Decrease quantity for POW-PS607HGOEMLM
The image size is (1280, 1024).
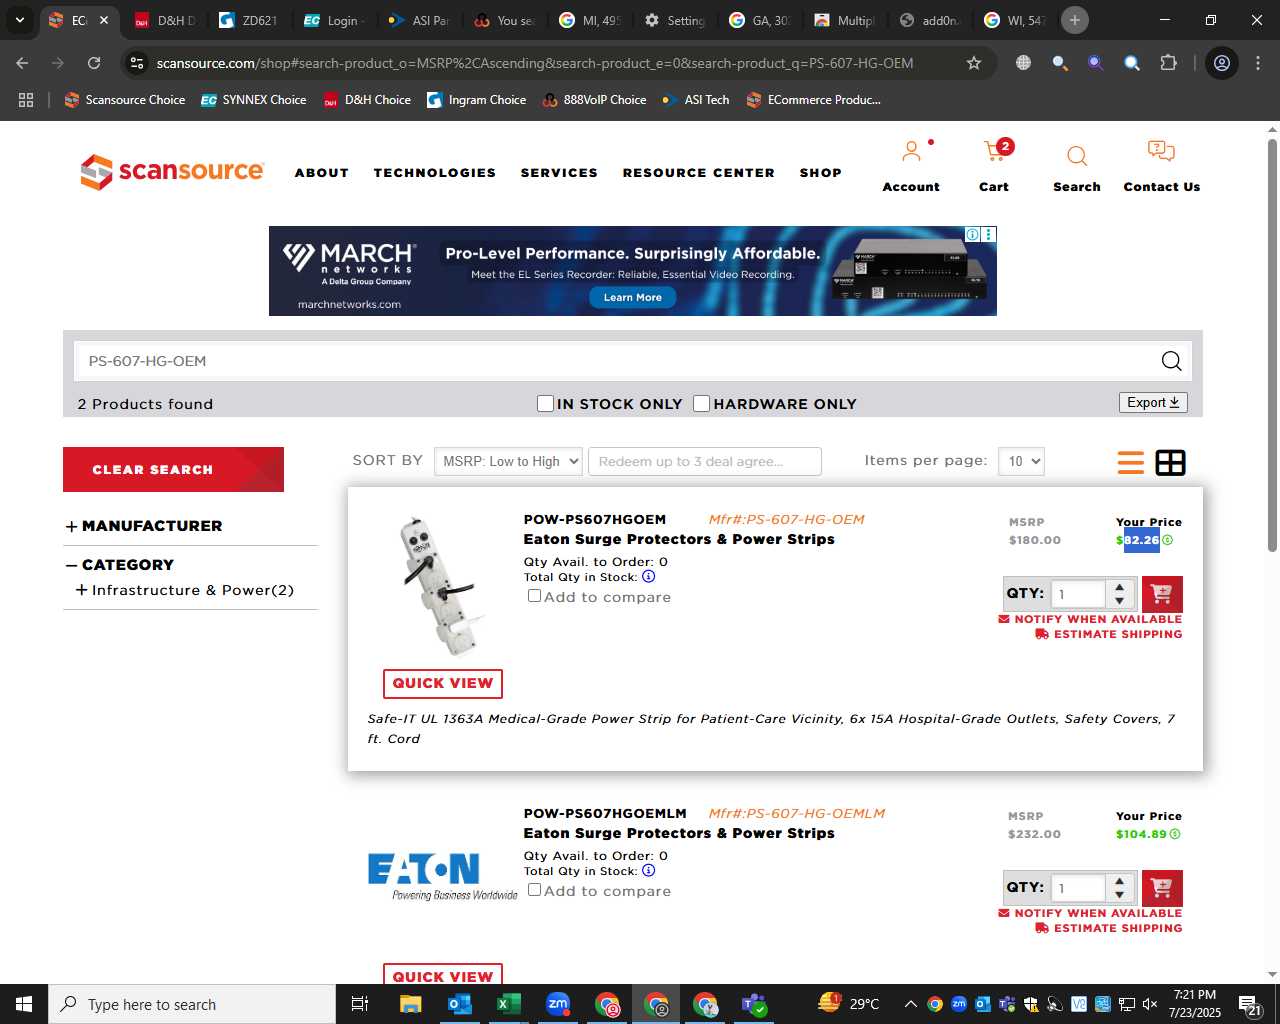(1120, 895)
